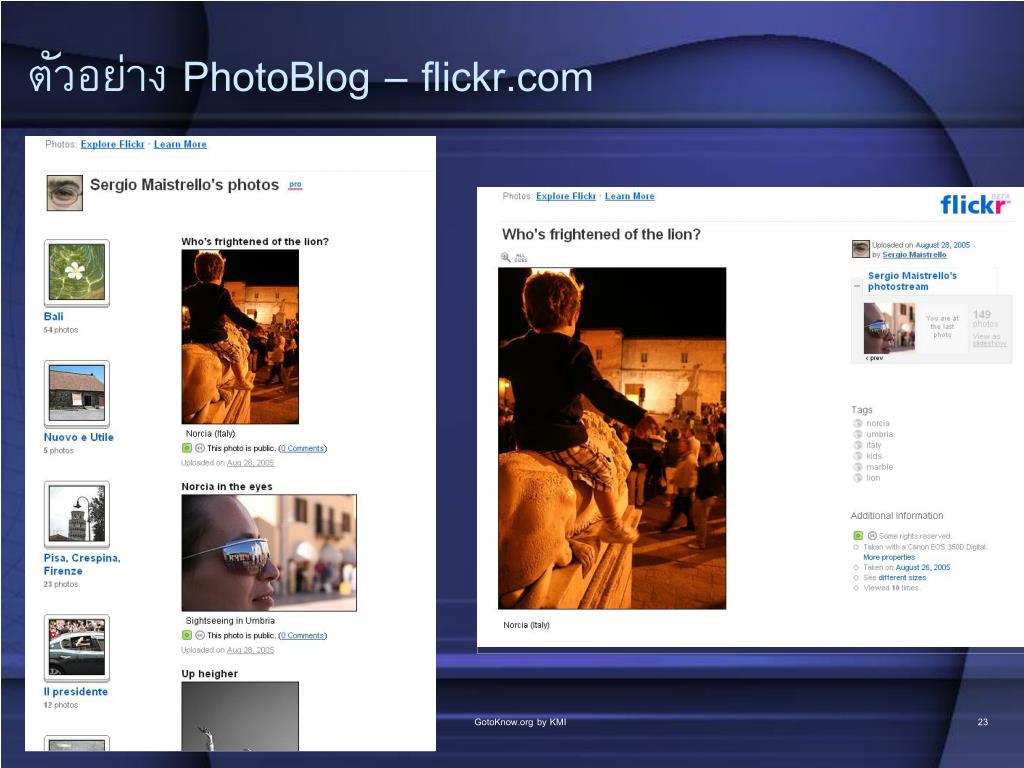Go to the prev photo in the photostream
Viewport: 1024px width, 768px height.
pyautogui.click(x=874, y=358)
